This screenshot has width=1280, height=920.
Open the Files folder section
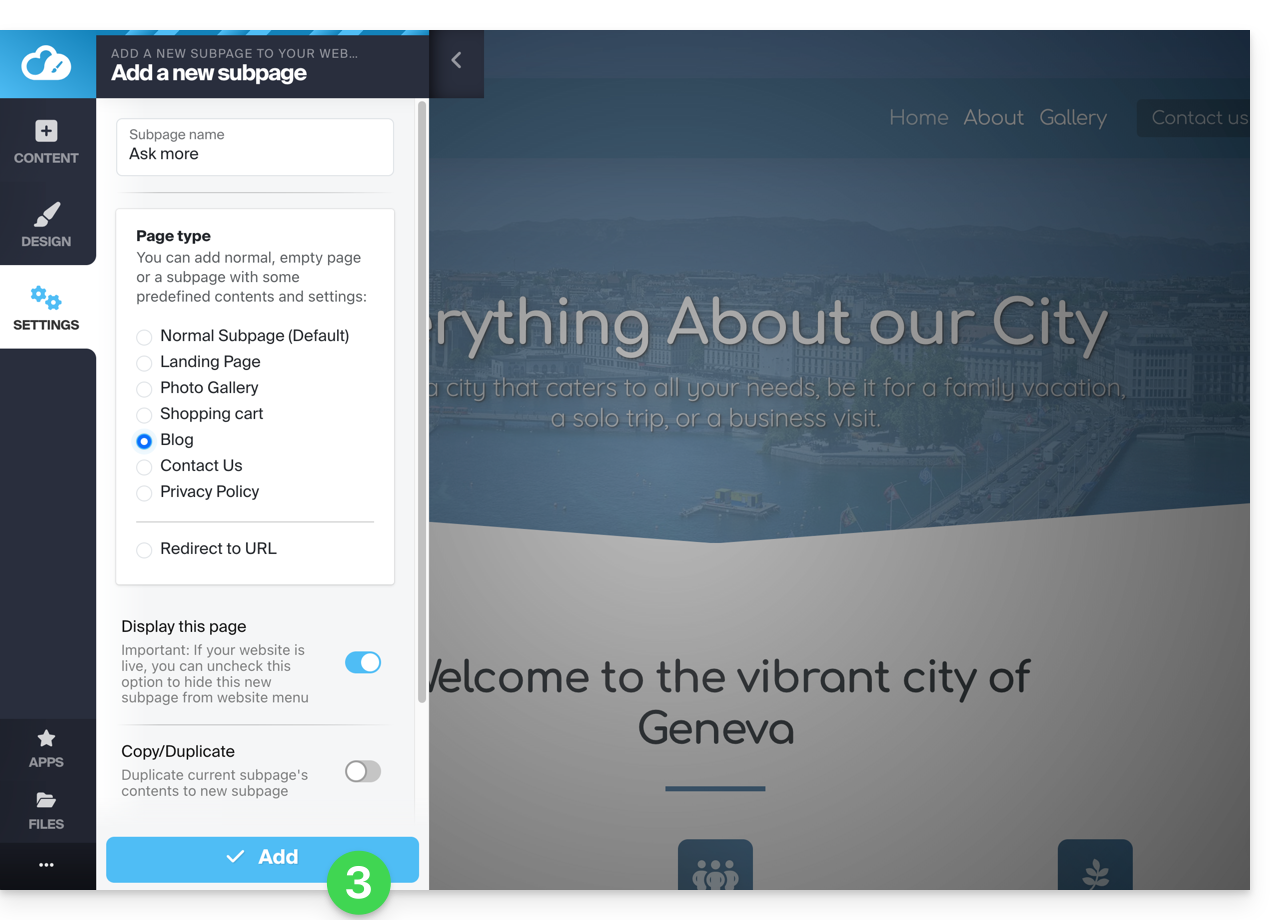coord(46,810)
